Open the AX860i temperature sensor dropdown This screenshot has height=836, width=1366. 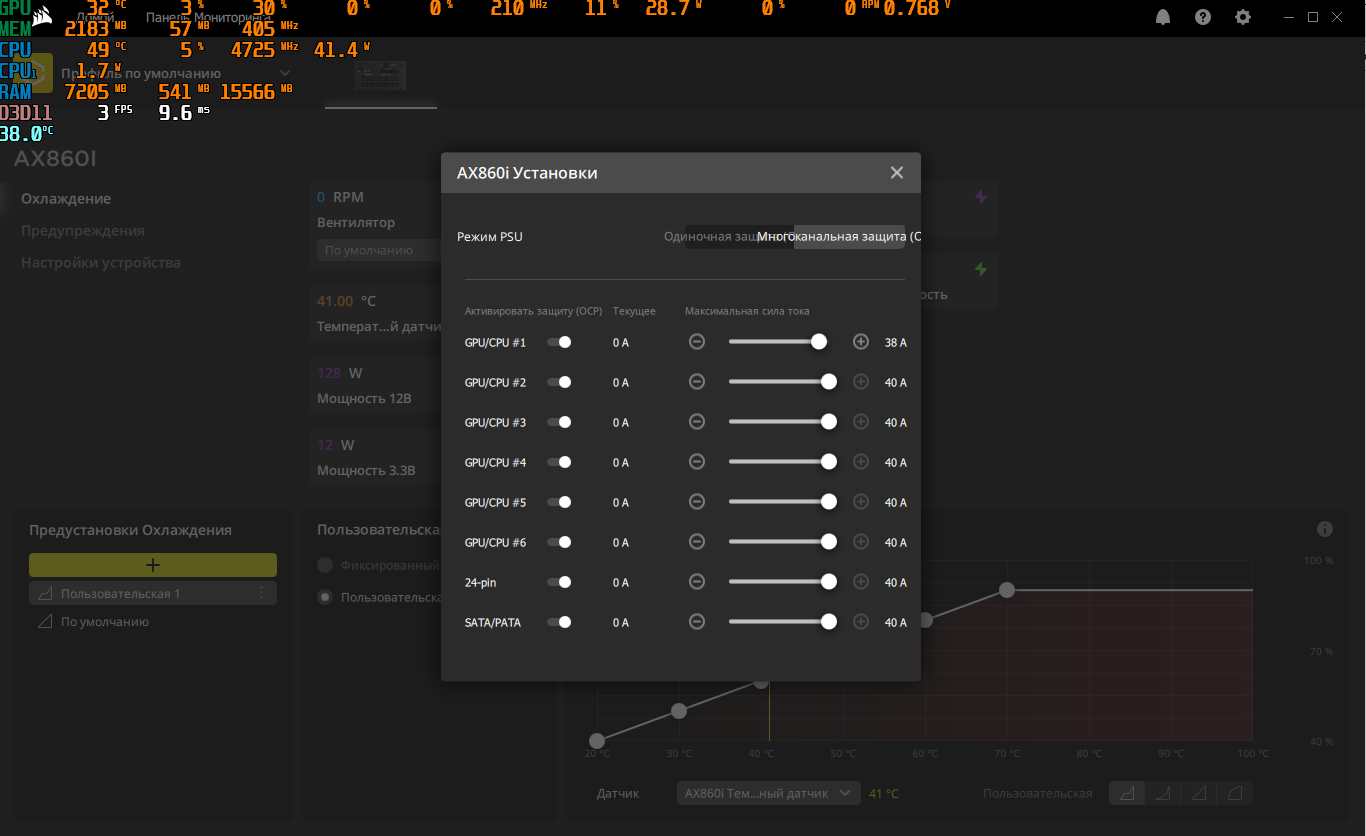coord(768,793)
